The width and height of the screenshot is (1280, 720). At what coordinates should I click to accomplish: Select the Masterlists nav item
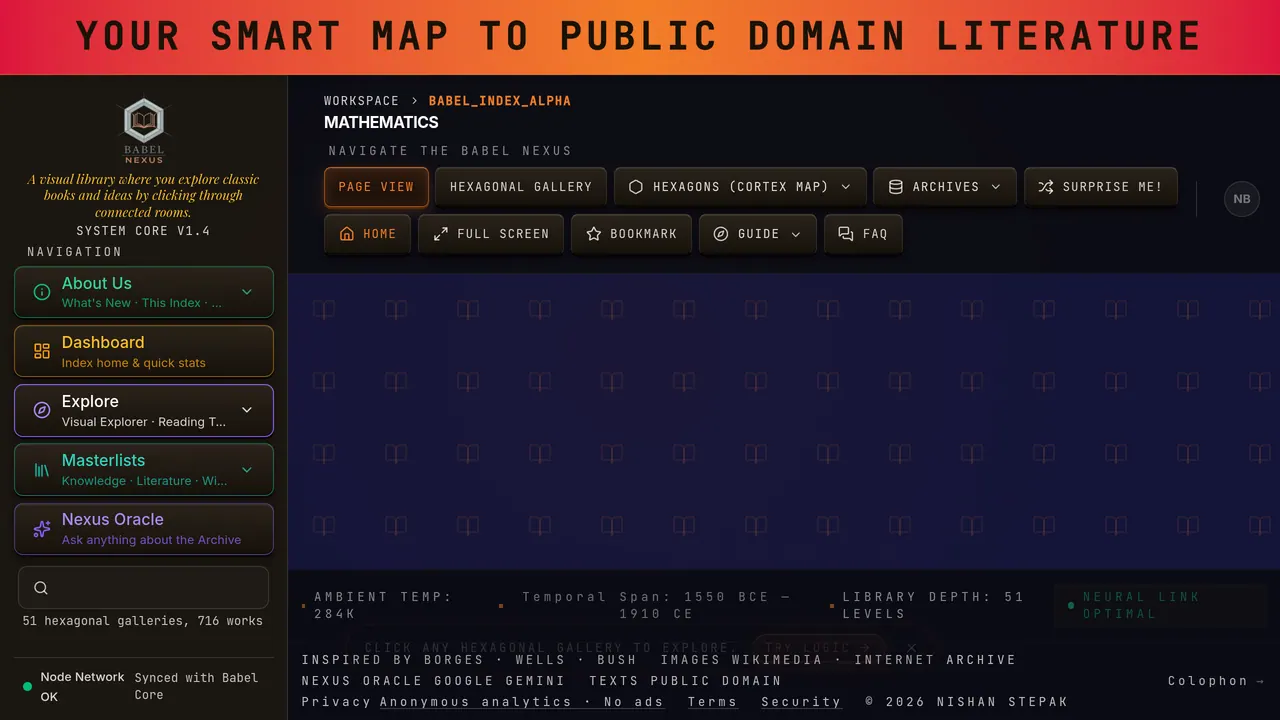[144, 469]
